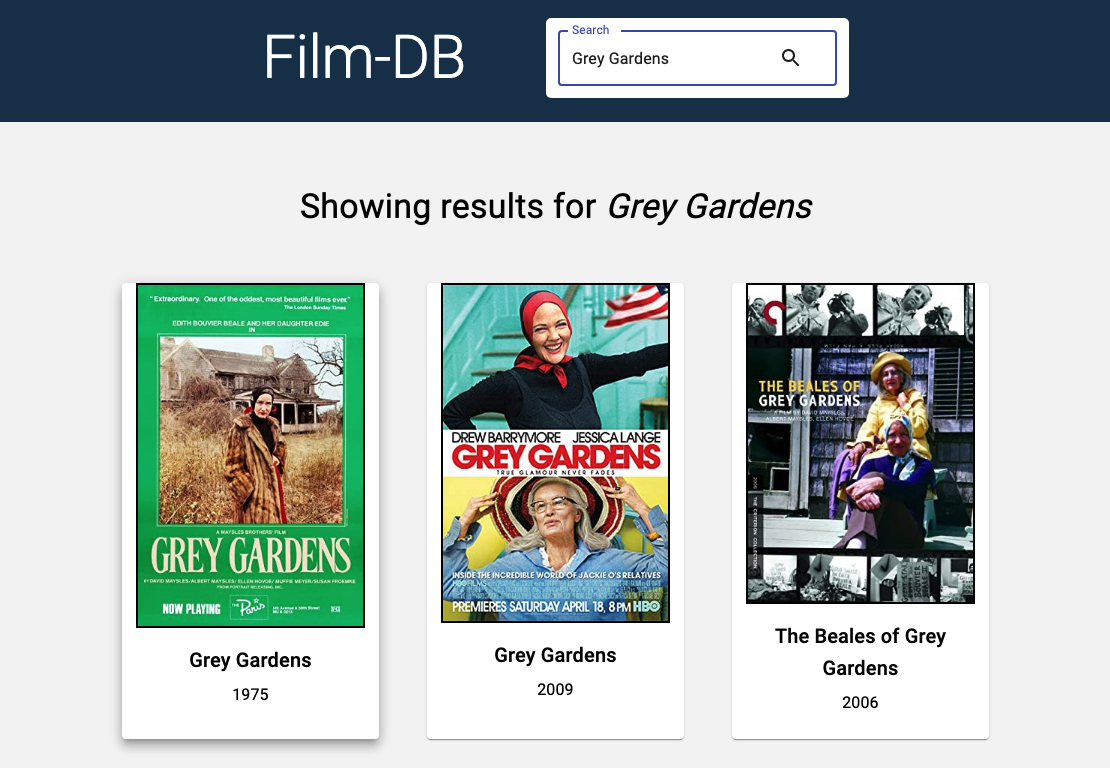Screen dimensions: 1110x768
Task: Click the year 2006 under The Beales
Action: tap(860, 702)
